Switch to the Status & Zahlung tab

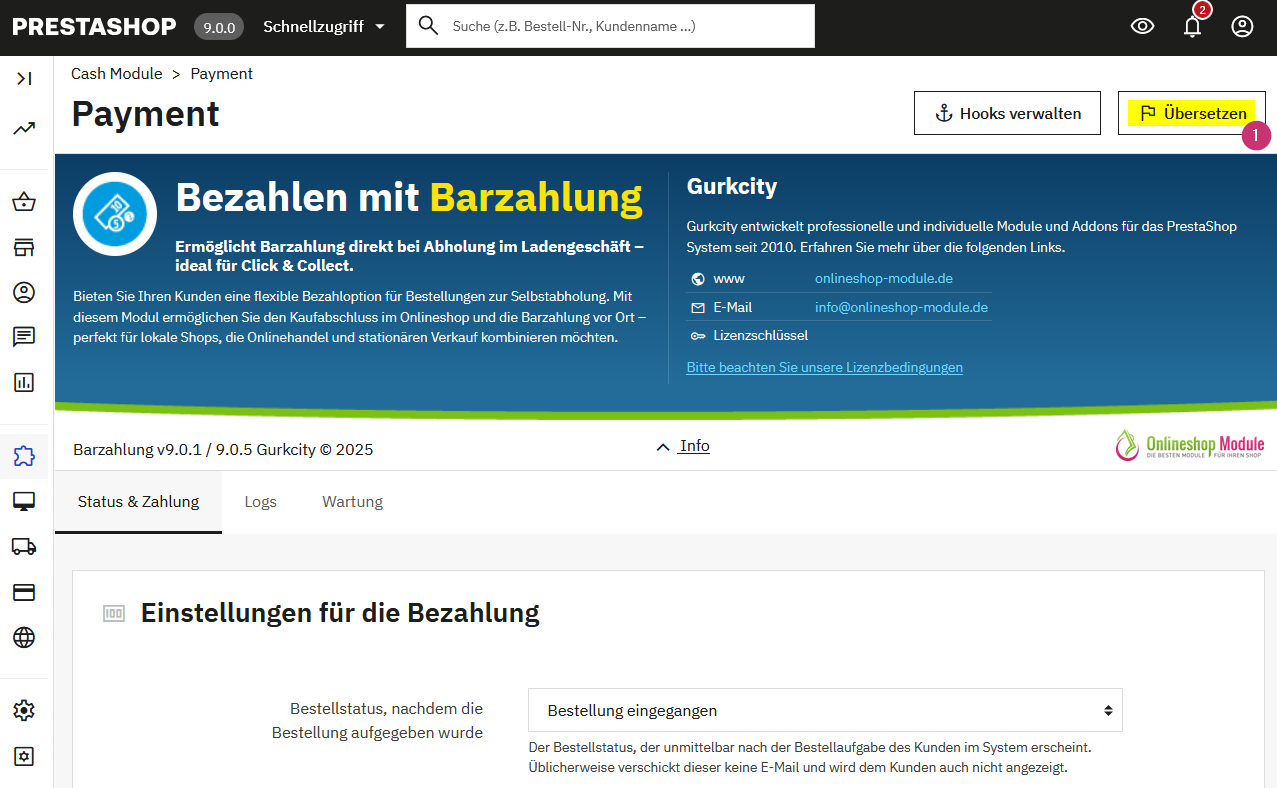click(x=139, y=501)
